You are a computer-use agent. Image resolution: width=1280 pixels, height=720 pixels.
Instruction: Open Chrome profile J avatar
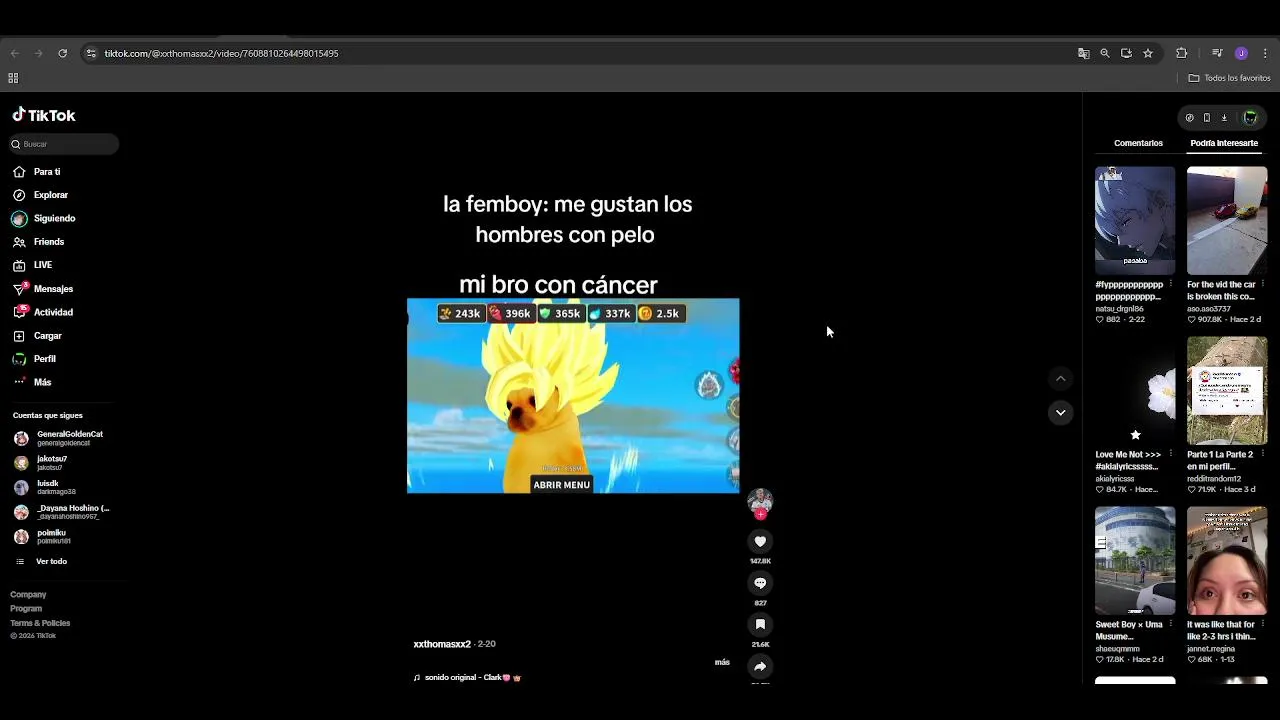click(1241, 53)
